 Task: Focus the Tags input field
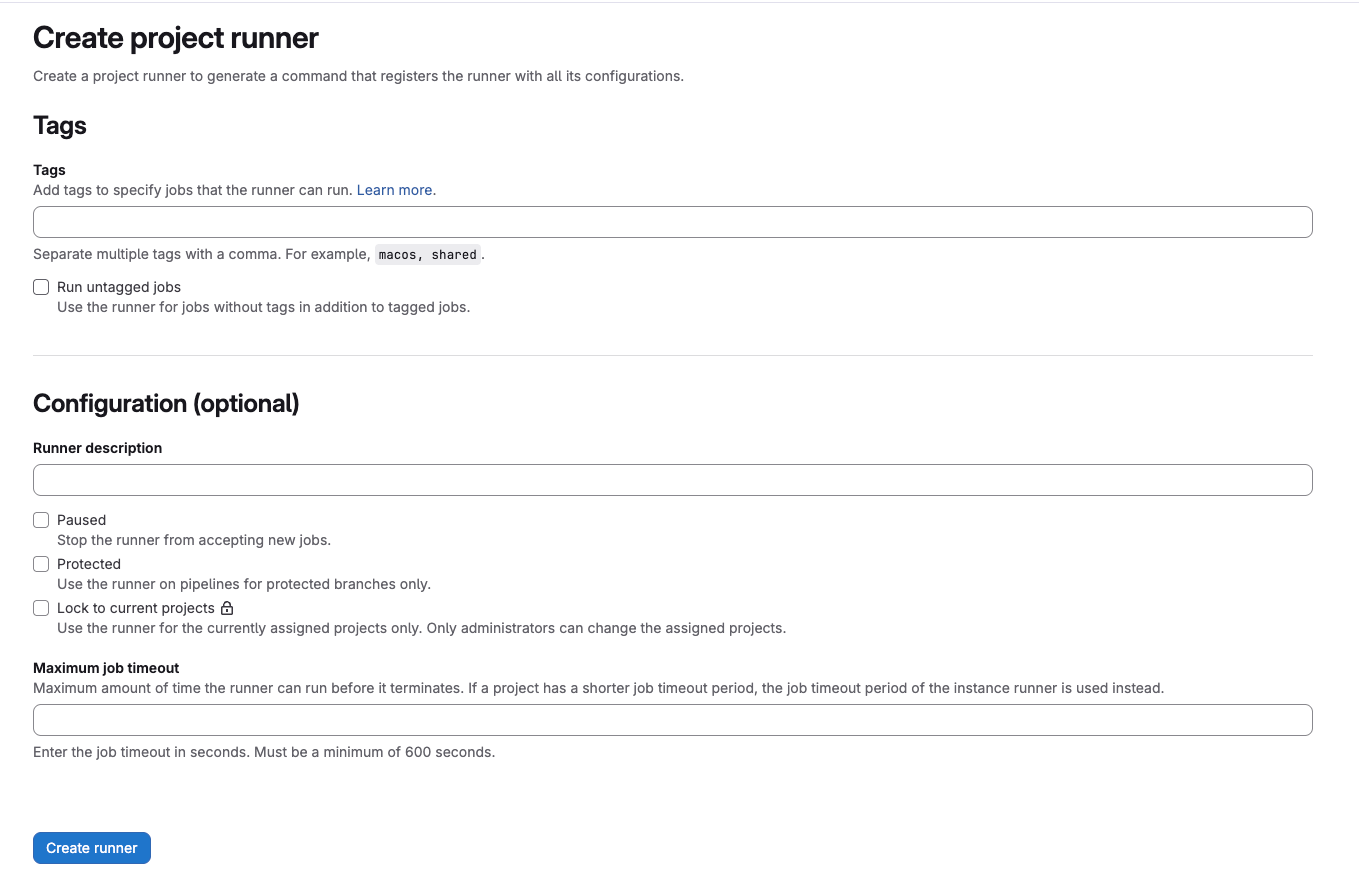pyautogui.click(x=673, y=222)
